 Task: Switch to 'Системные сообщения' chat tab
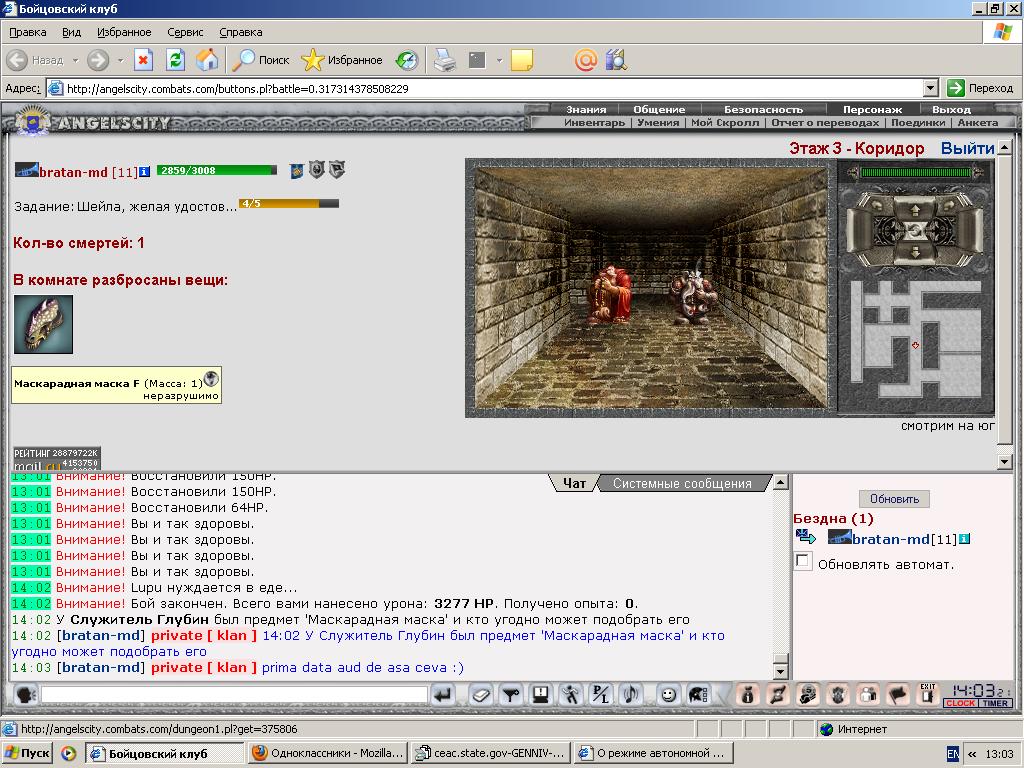[x=682, y=483]
